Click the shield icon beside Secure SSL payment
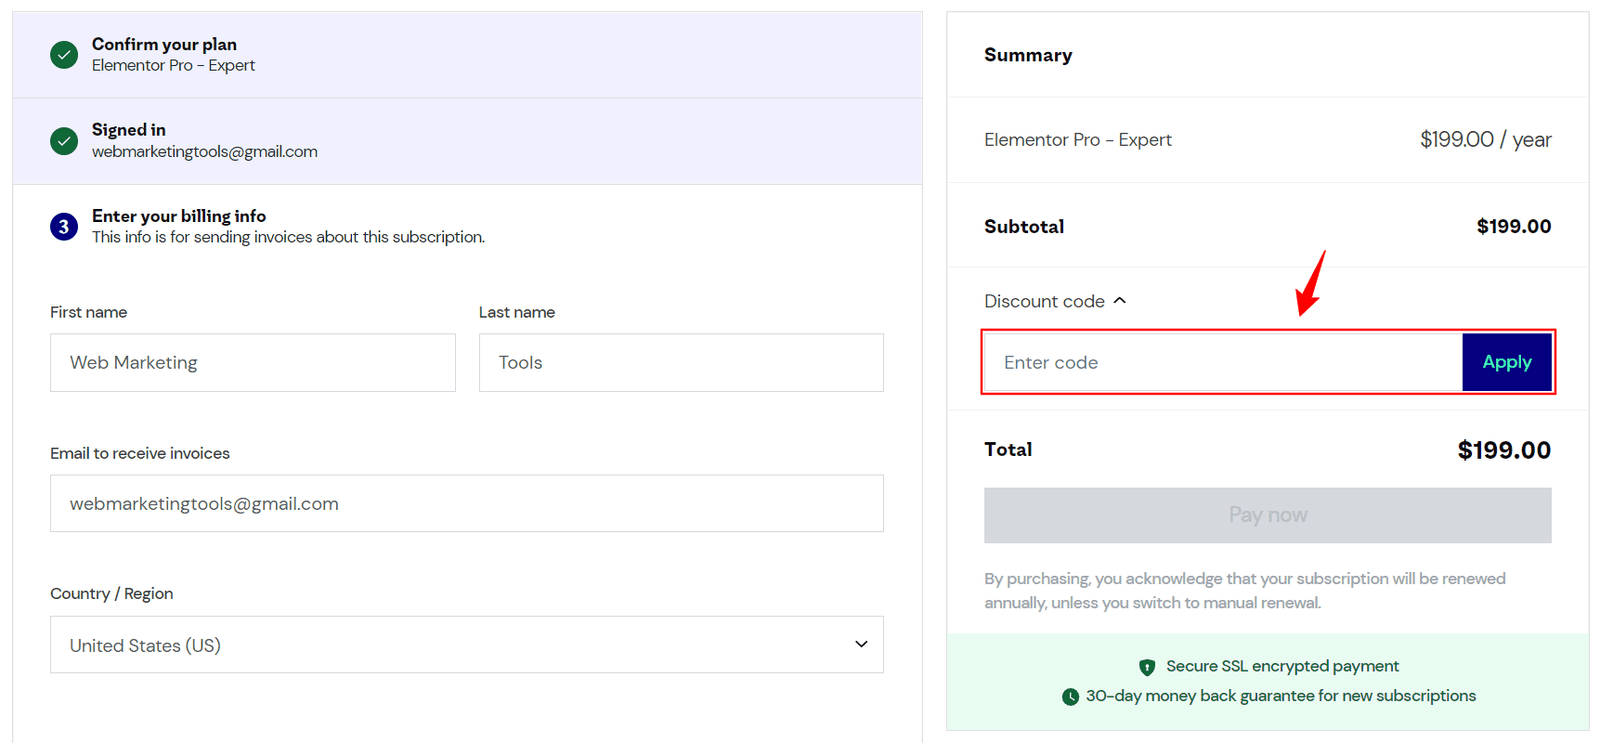The image size is (1600, 743). click(x=1147, y=667)
